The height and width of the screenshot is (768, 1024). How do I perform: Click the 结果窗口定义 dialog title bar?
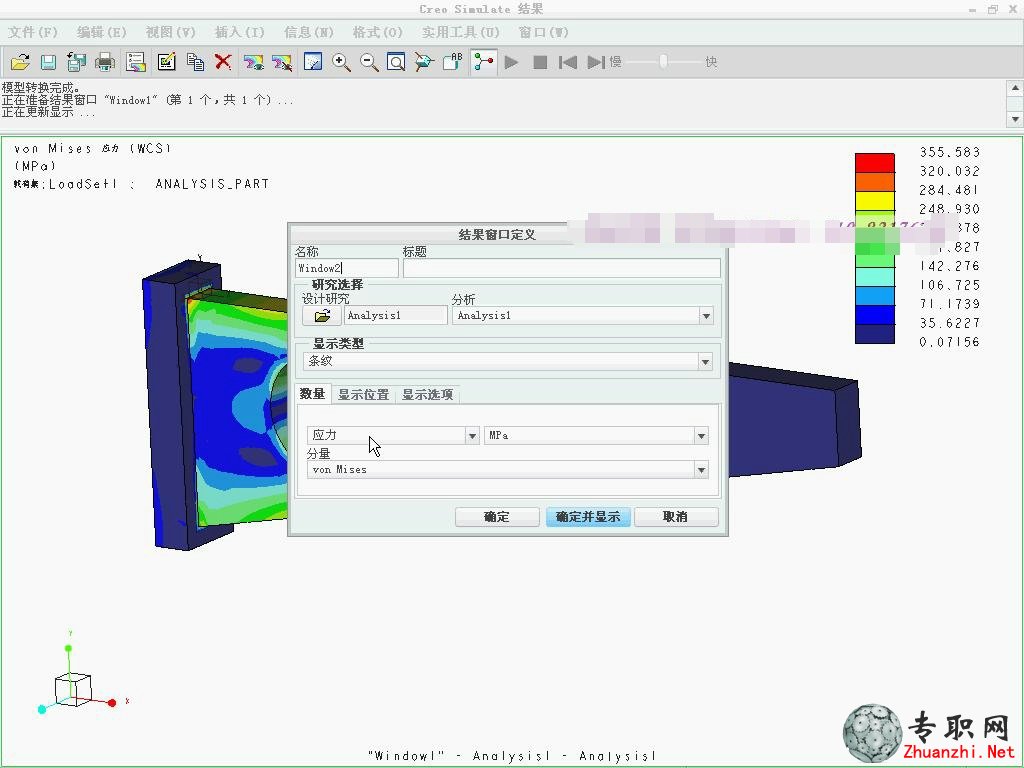coord(496,234)
